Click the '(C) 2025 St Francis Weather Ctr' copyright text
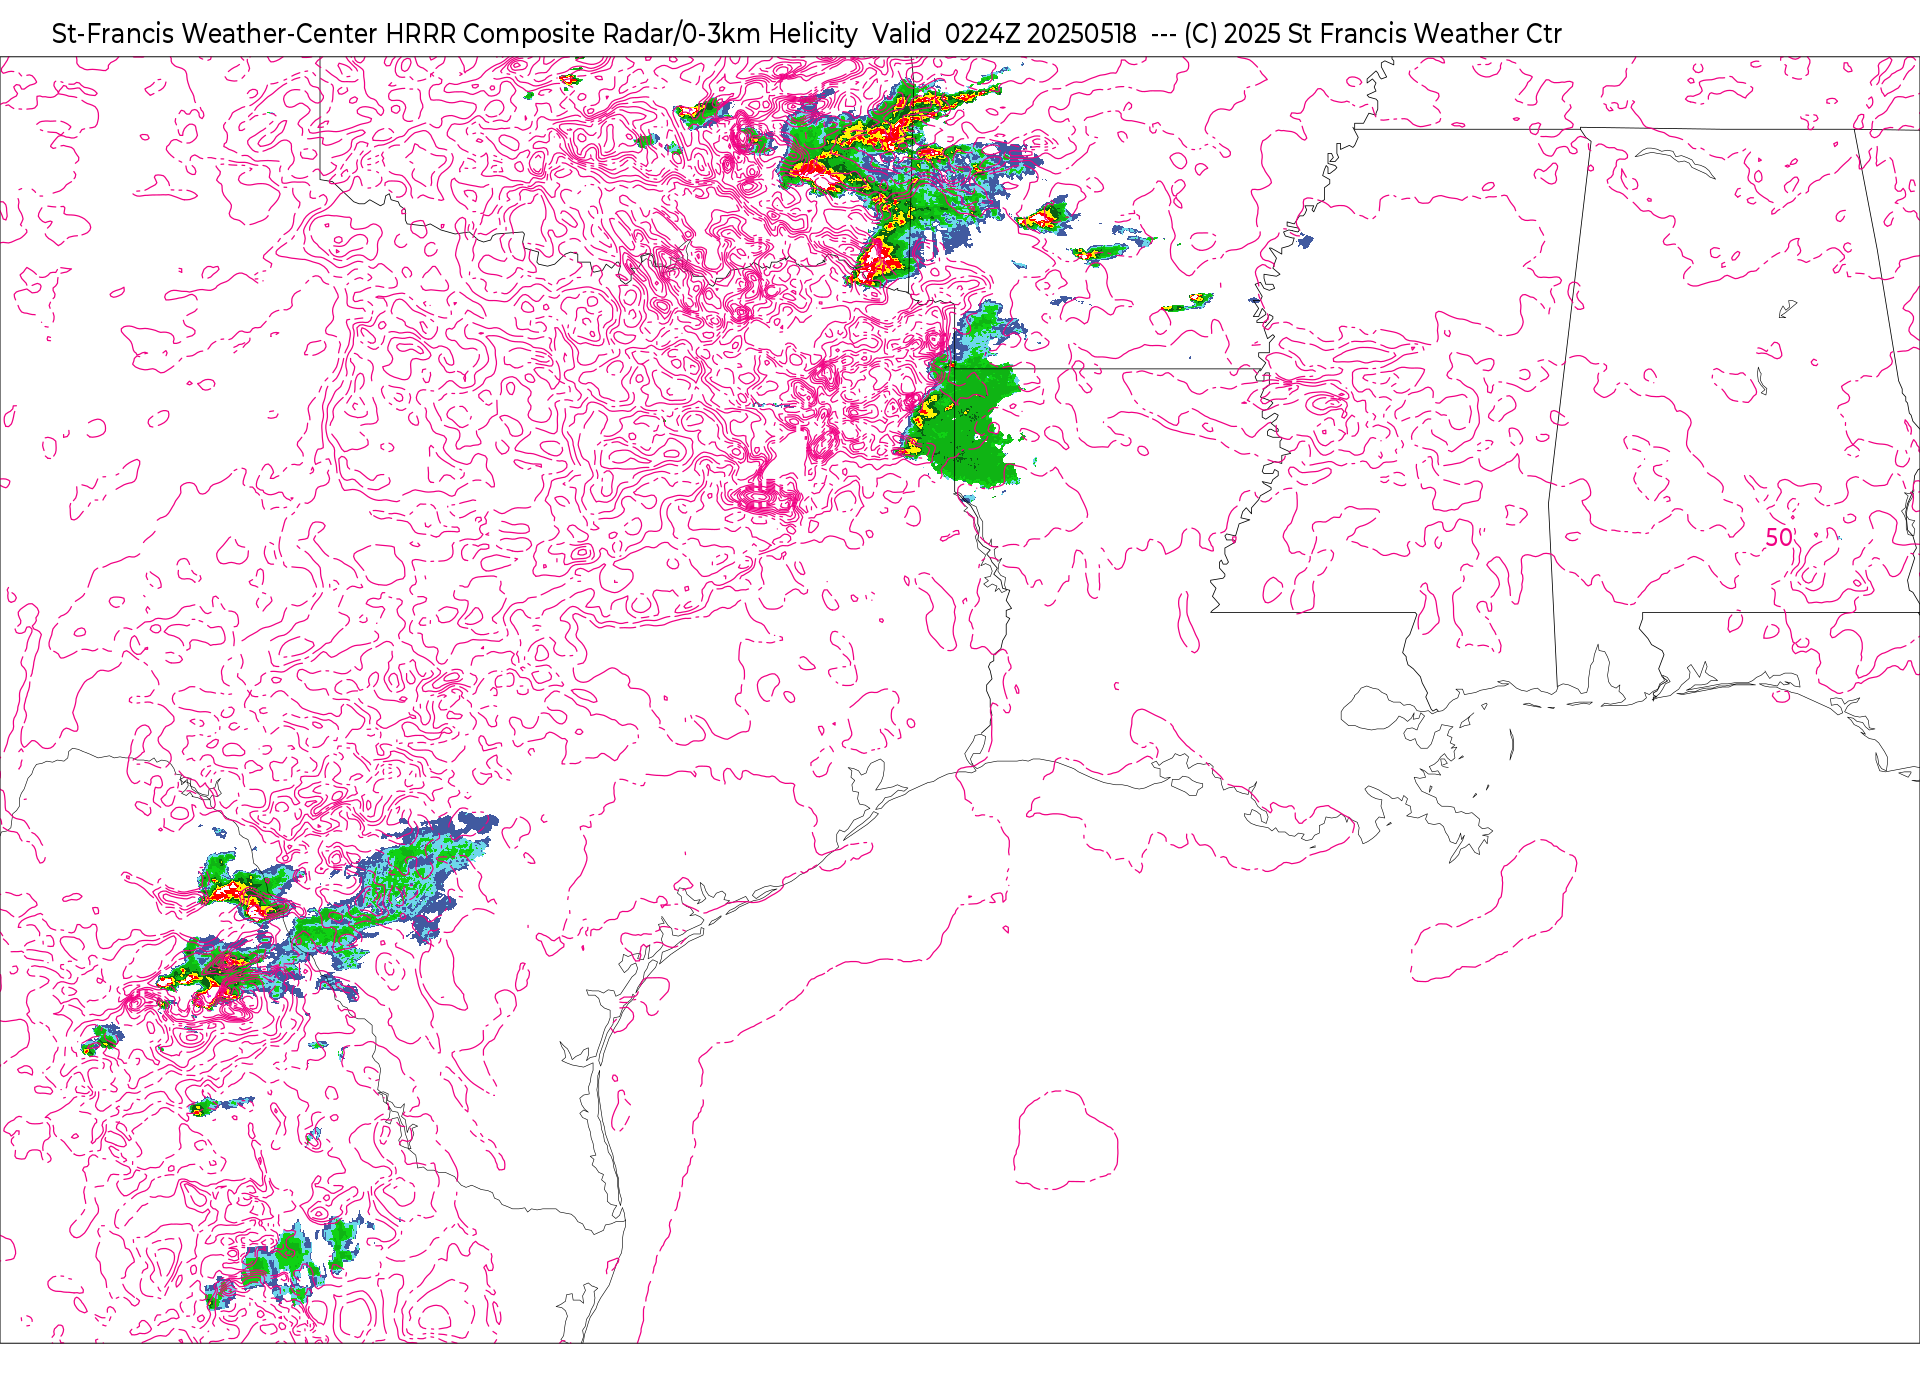The image size is (1920, 1400). pyautogui.click(x=1372, y=34)
